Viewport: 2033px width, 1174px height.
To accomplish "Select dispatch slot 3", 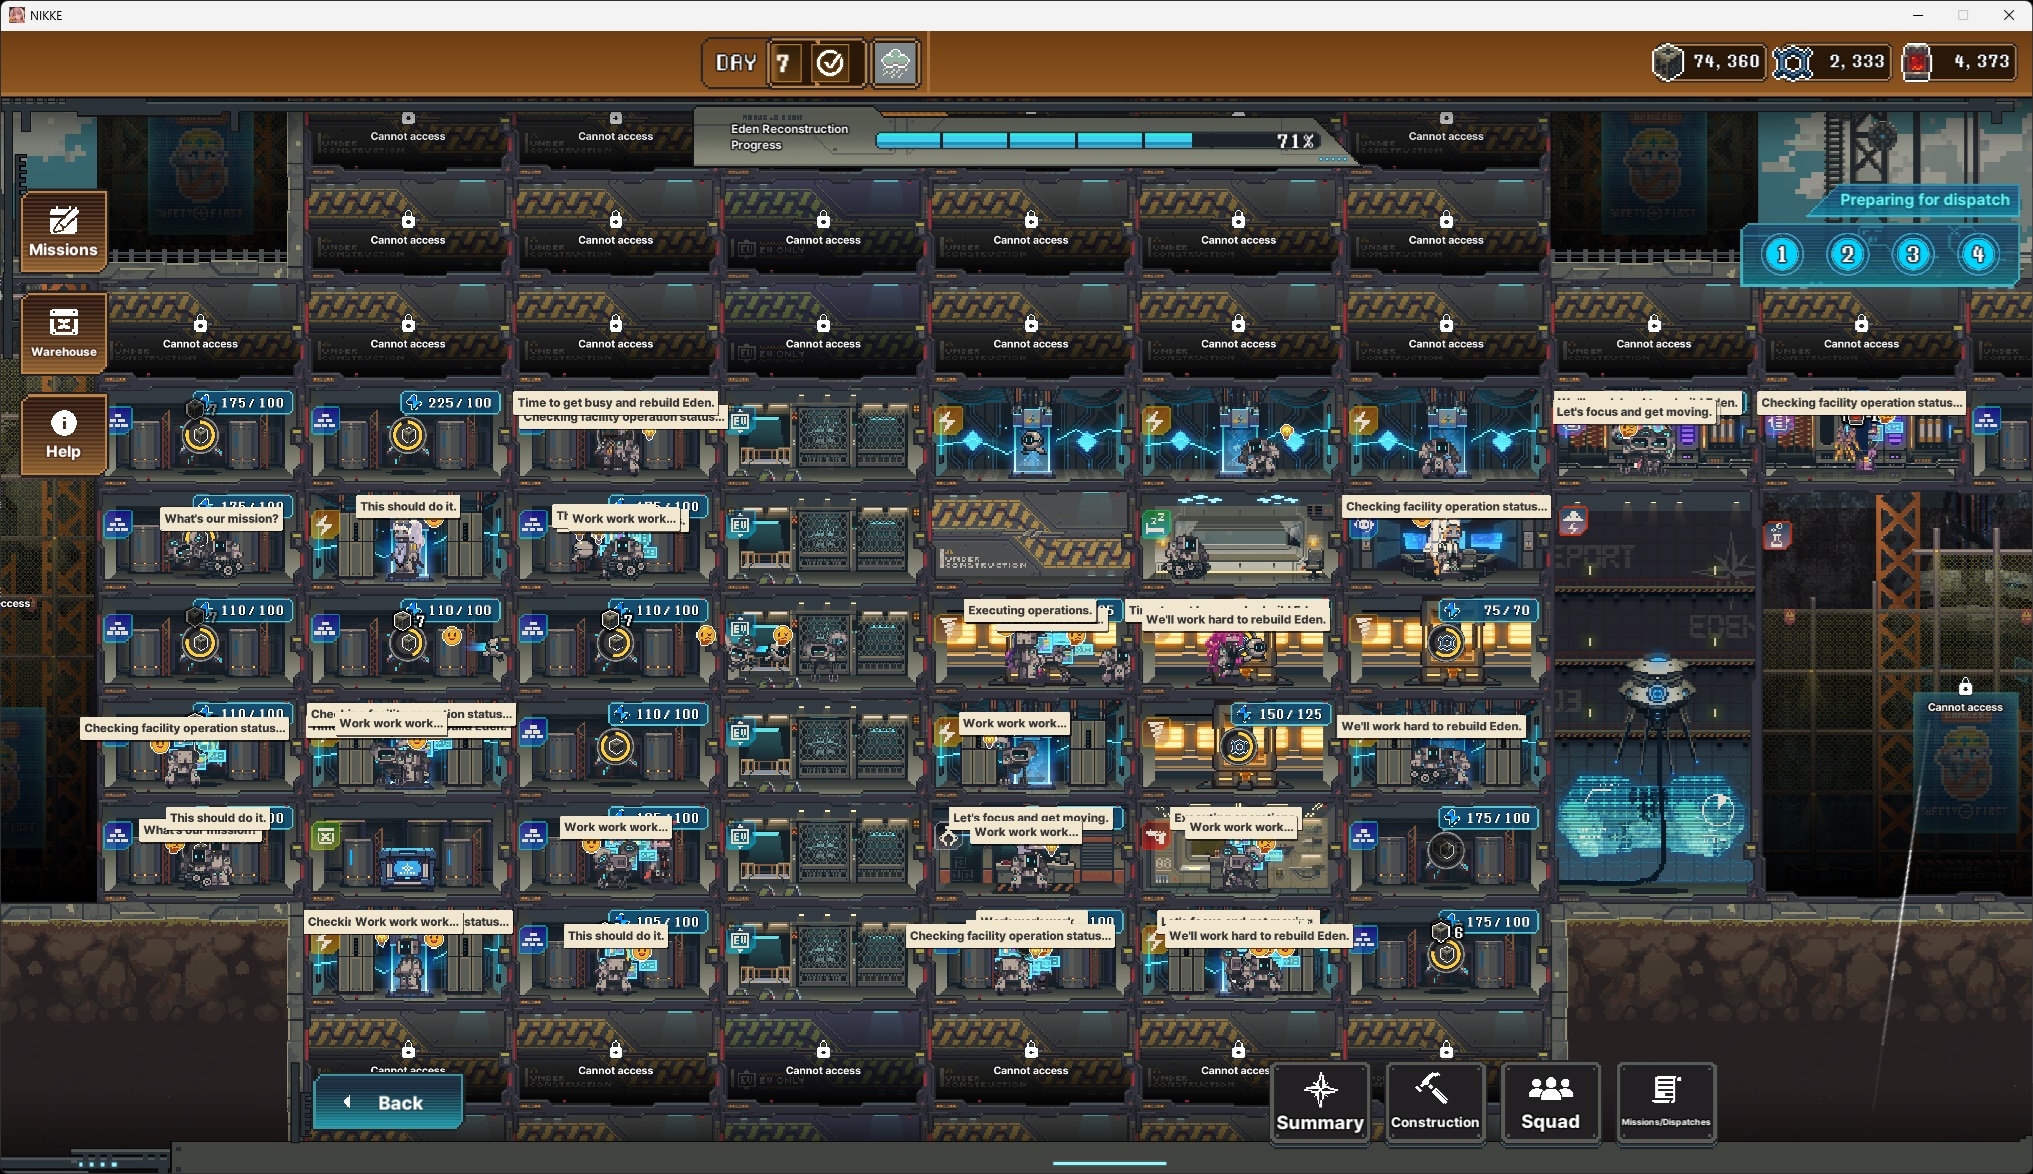I will 1912,254.
